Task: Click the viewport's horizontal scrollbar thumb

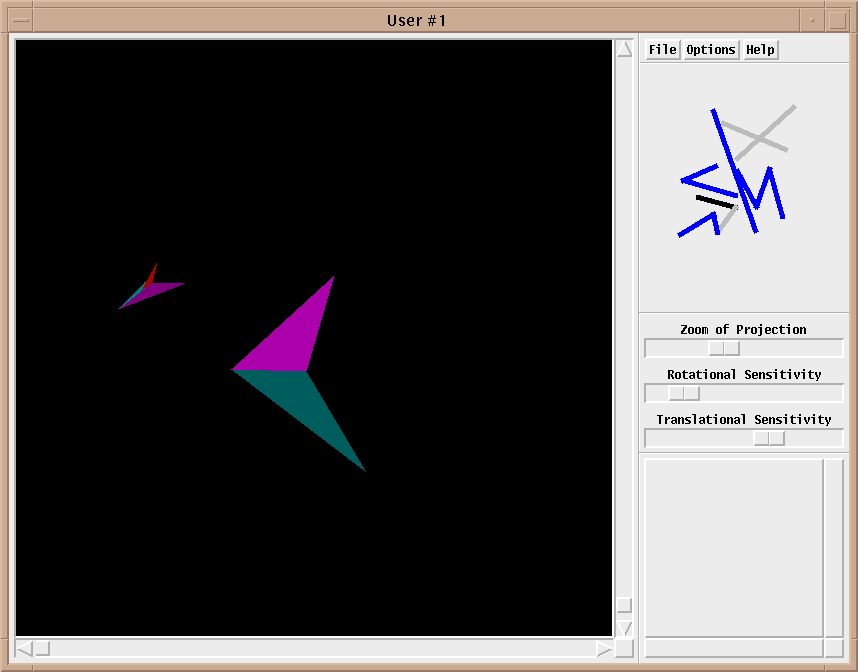Action: (x=43, y=649)
